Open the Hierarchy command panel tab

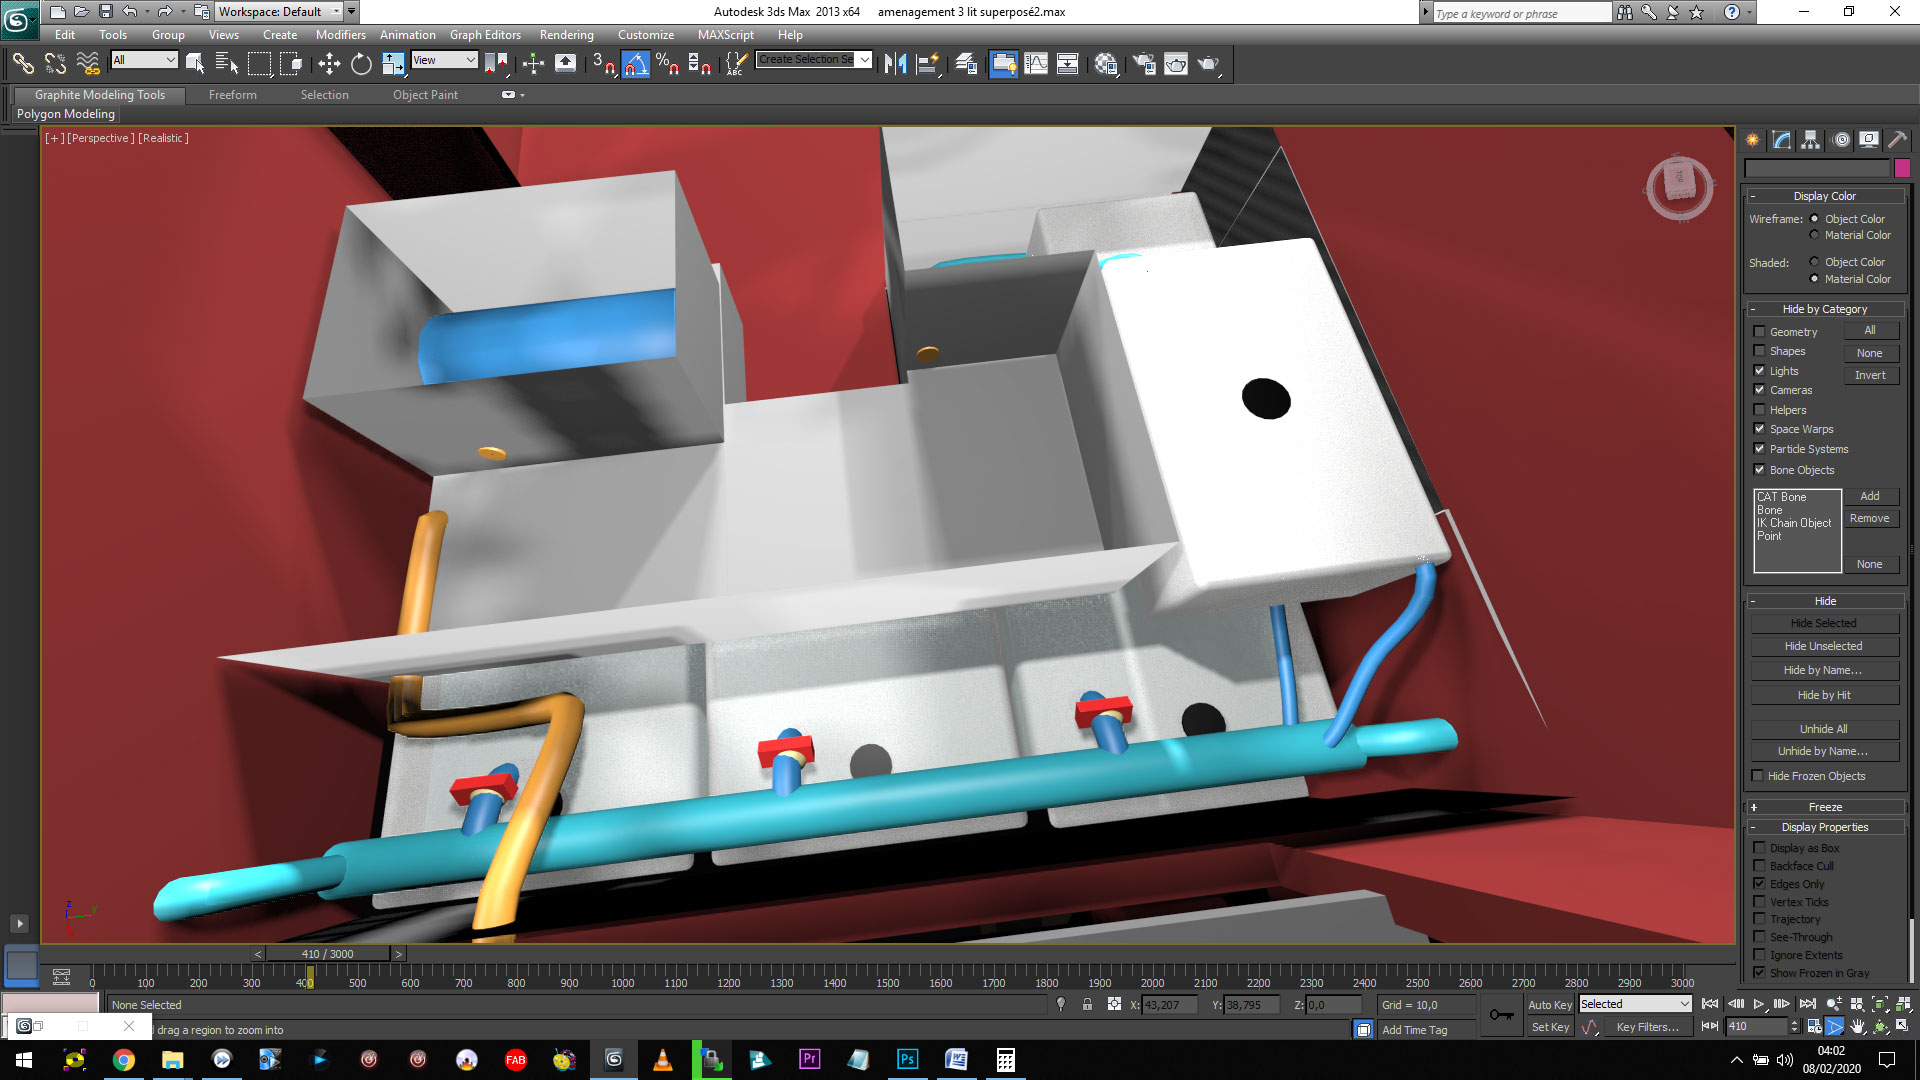tap(1811, 141)
